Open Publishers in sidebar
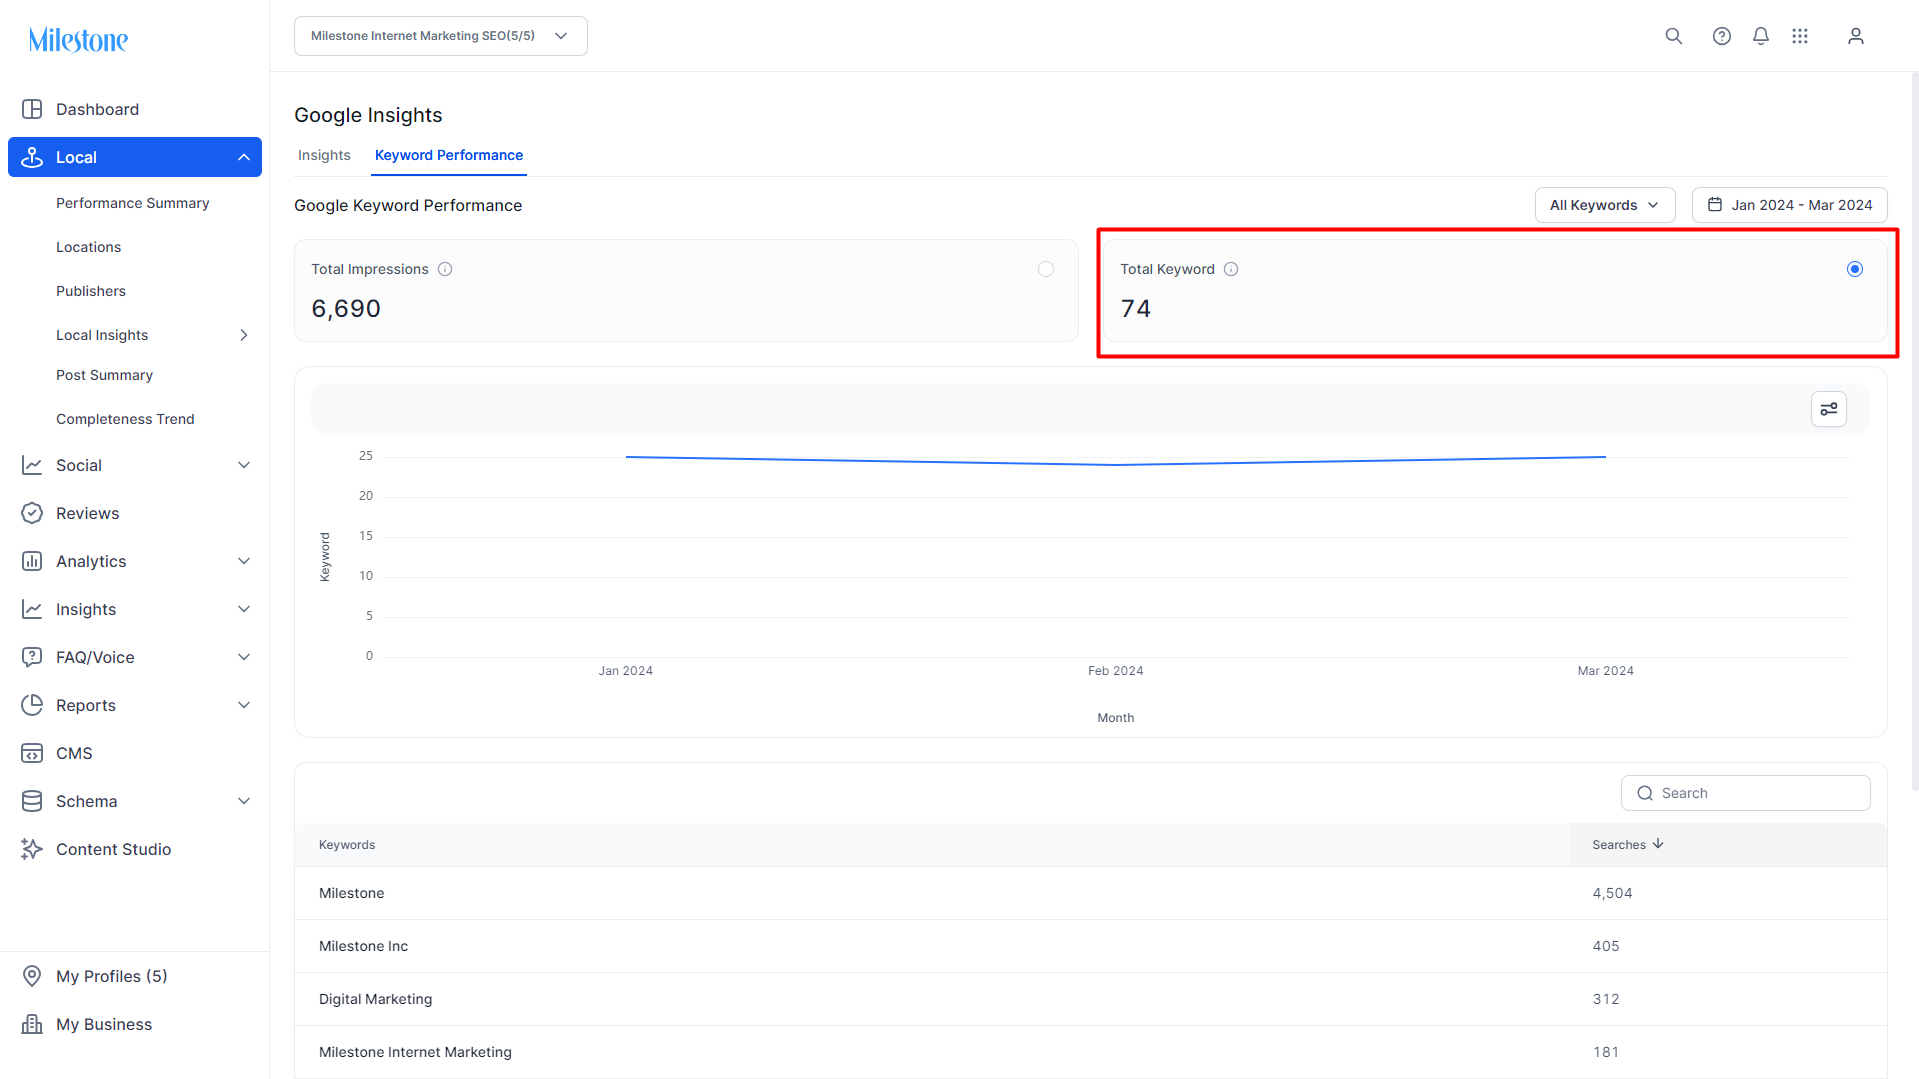This screenshot has width=1919, height=1079. tap(91, 291)
